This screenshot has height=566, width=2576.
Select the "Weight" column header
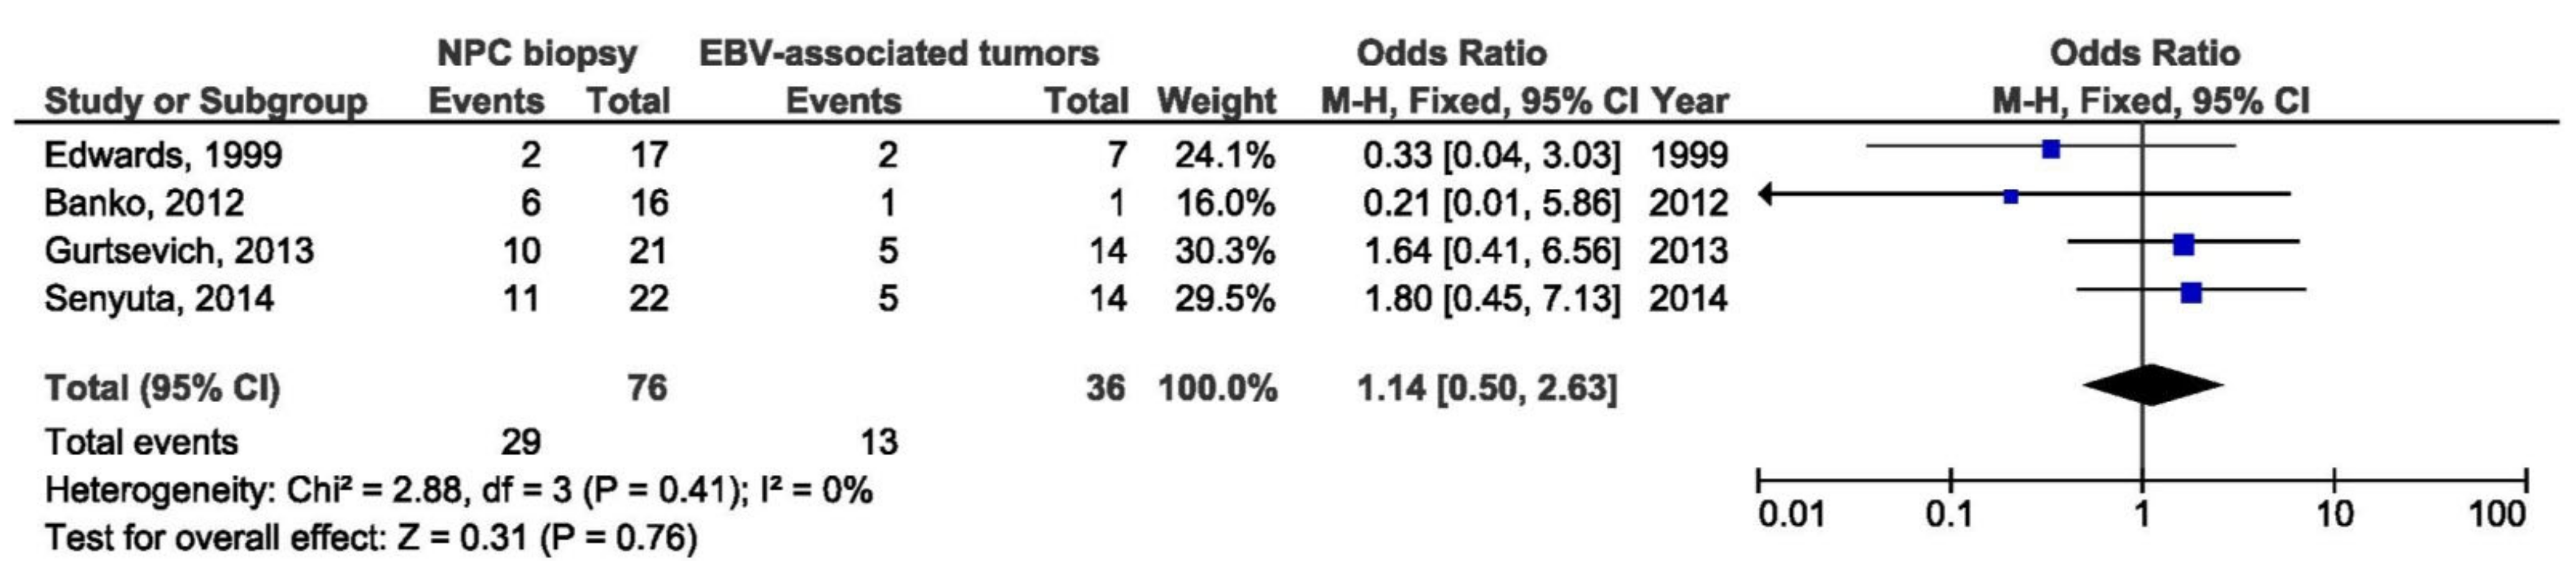tap(1216, 102)
